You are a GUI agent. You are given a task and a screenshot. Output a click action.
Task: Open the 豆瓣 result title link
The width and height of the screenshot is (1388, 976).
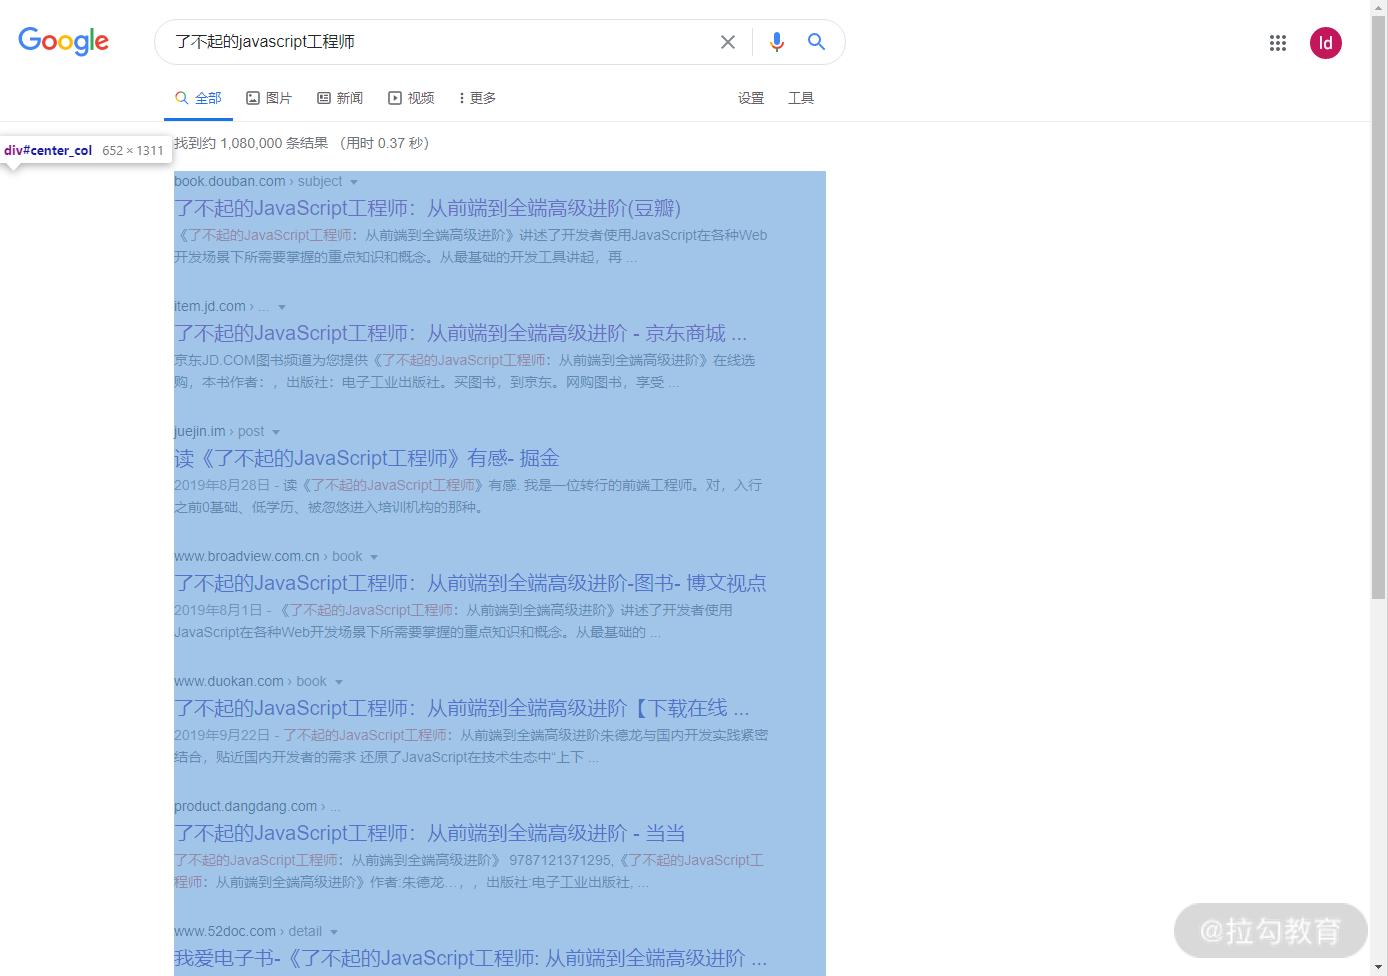coord(427,208)
